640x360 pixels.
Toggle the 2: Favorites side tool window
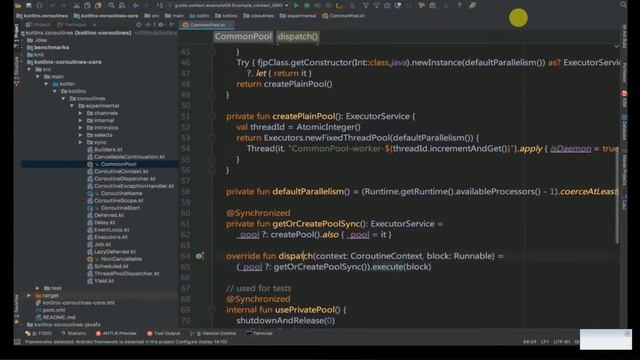16,309
